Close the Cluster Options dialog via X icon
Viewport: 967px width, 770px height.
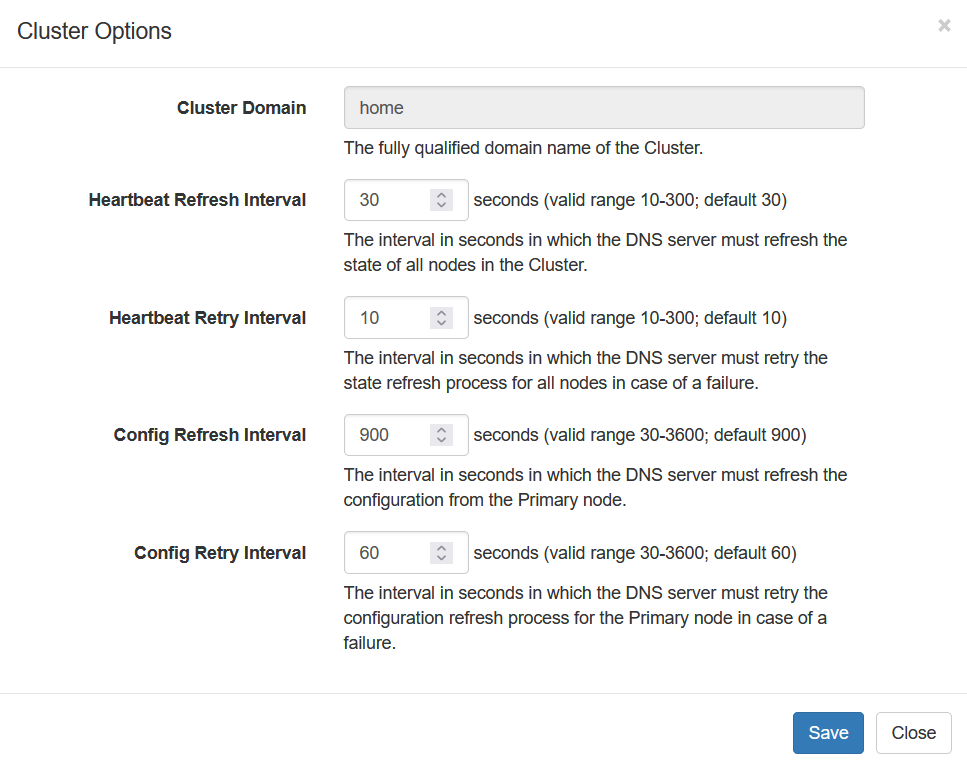tap(943, 26)
